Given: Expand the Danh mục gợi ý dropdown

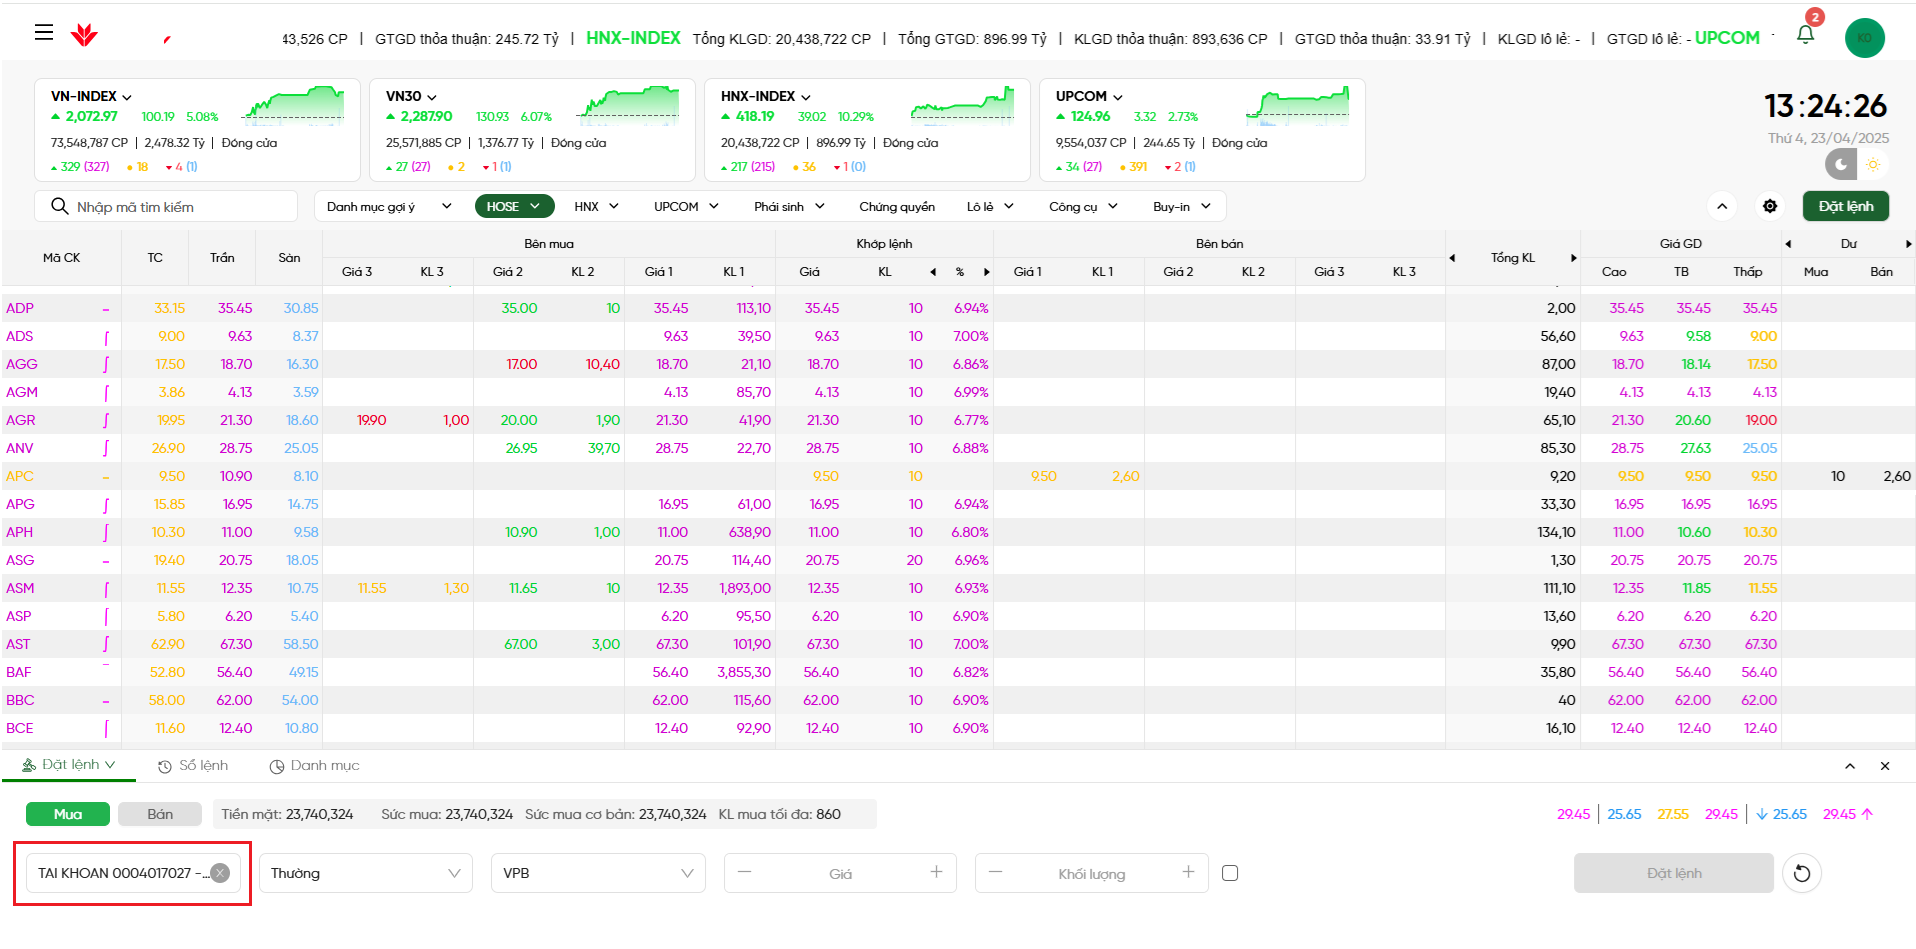Looking at the screenshot, I should pos(389,206).
